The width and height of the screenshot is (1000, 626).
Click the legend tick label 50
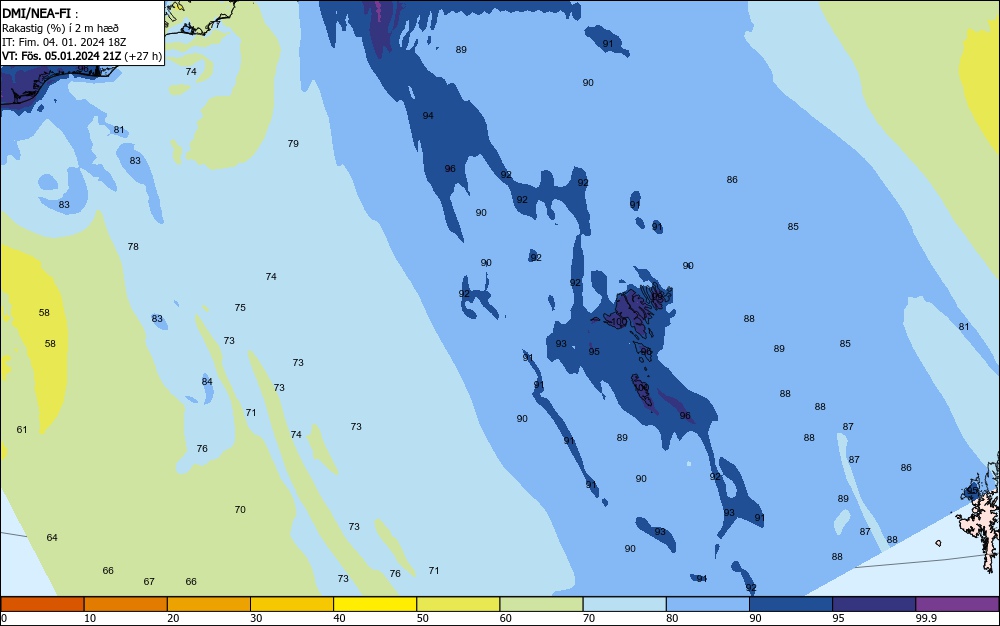pos(422,618)
